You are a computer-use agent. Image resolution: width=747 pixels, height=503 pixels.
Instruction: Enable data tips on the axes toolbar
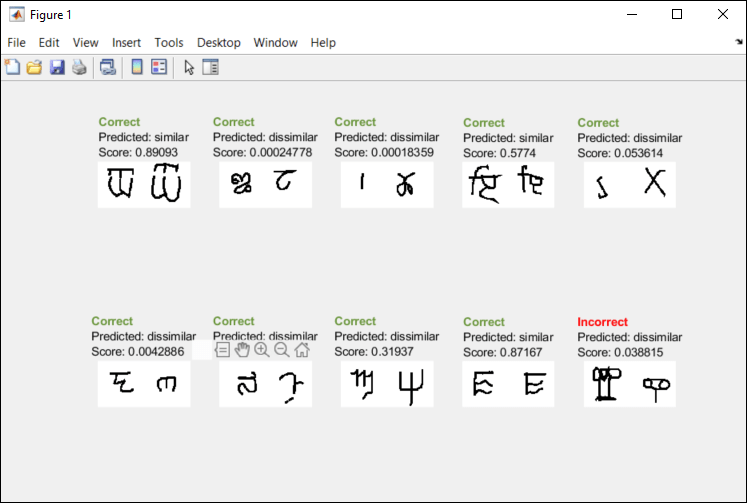222,350
